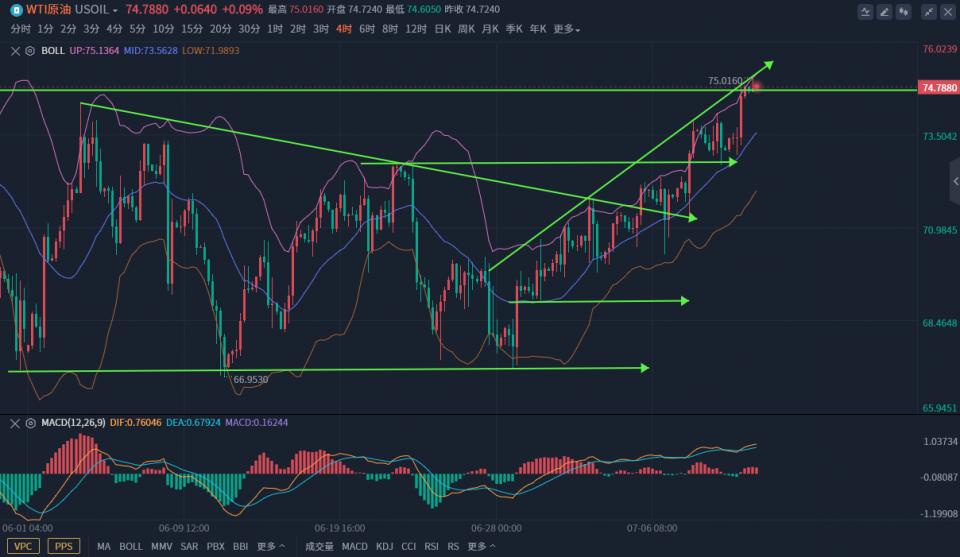Remove the BOLL indicator with its X icon
Screen dimensions: 960x557
(15, 51)
